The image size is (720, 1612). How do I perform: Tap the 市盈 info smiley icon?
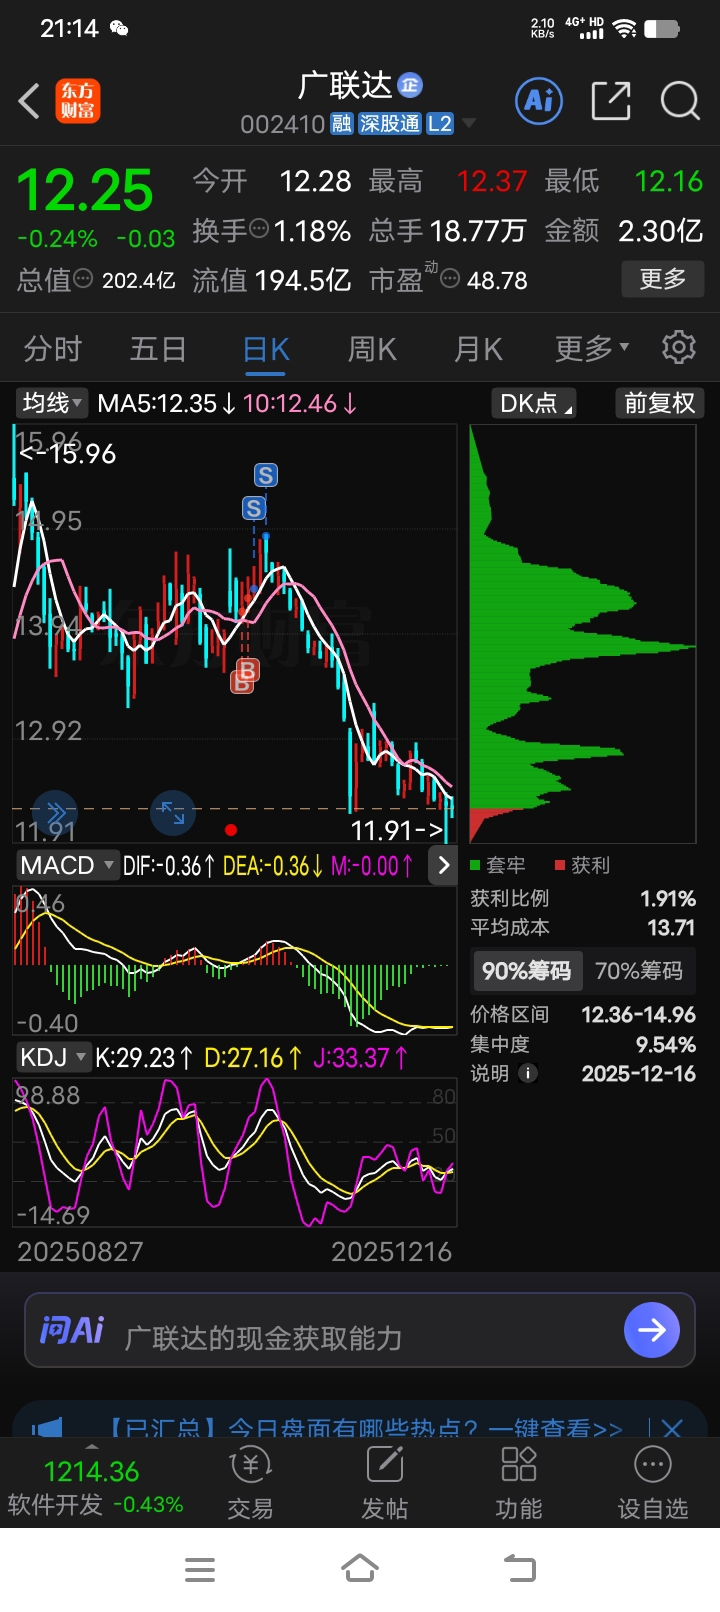pyautogui.click(x=450, y=279)
